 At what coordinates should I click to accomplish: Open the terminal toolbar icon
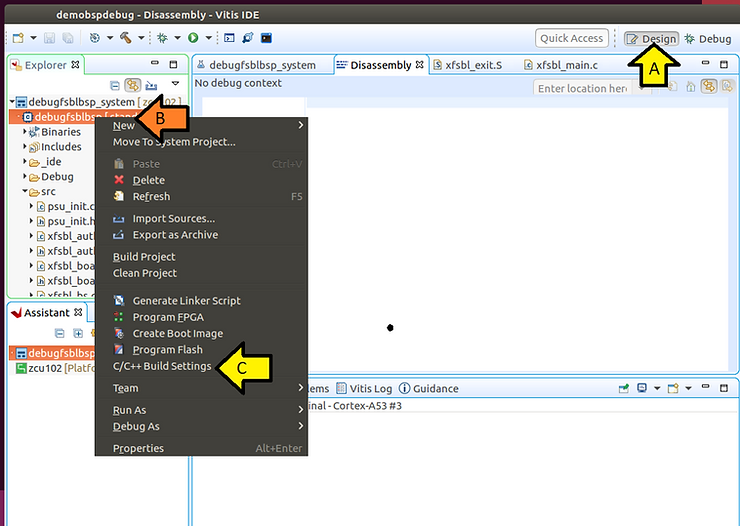pyautogui.click(x=266, y=38)
